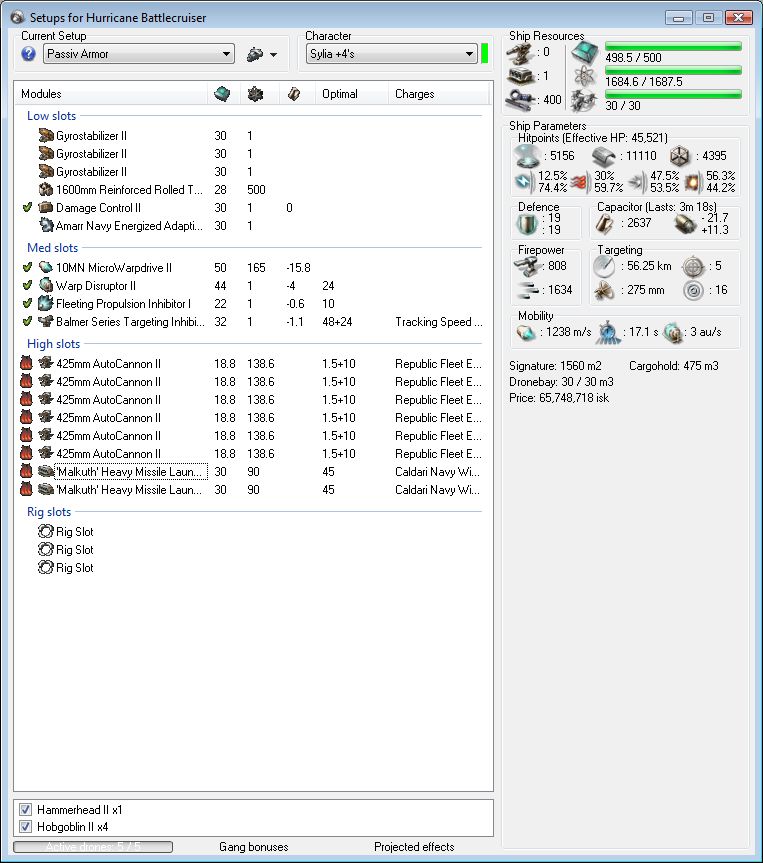
Task: Toggle the Fleeting Propulsion Inhibitor I checkmark
Action: pyautogui.click(x=27, y=303)
